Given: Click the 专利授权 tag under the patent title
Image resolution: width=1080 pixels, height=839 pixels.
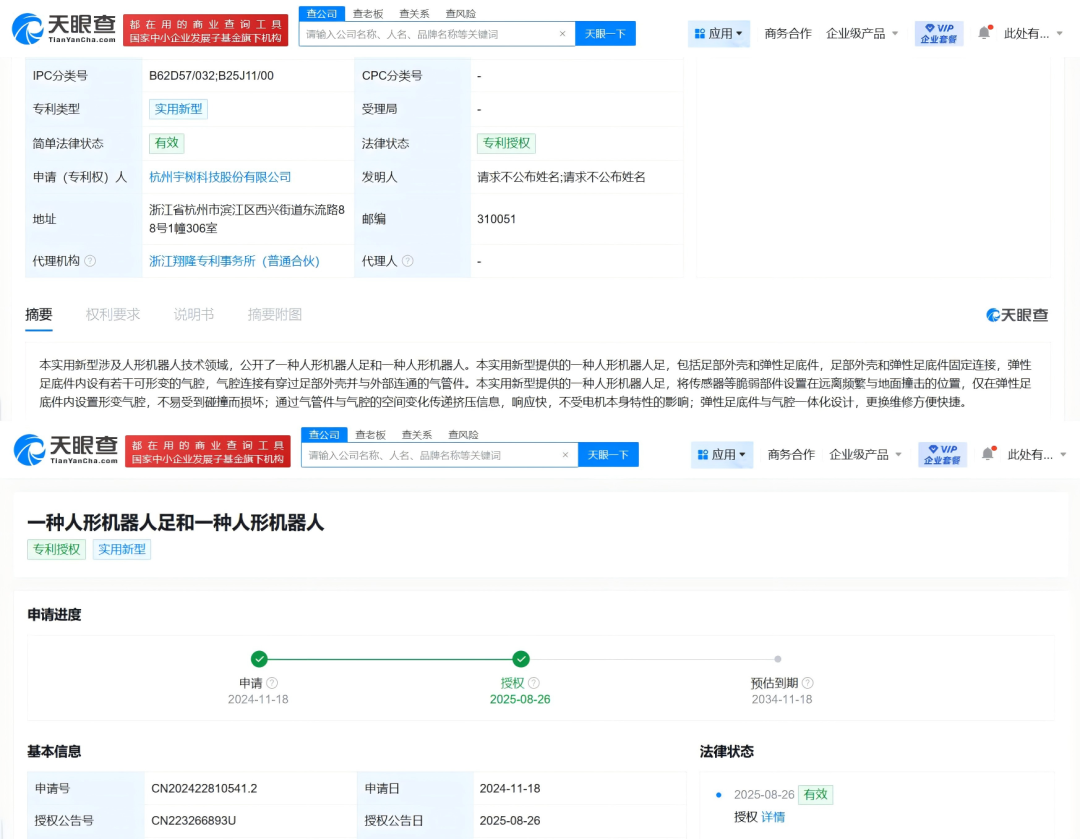Looking at the screenshot, I should pos(56,549).
